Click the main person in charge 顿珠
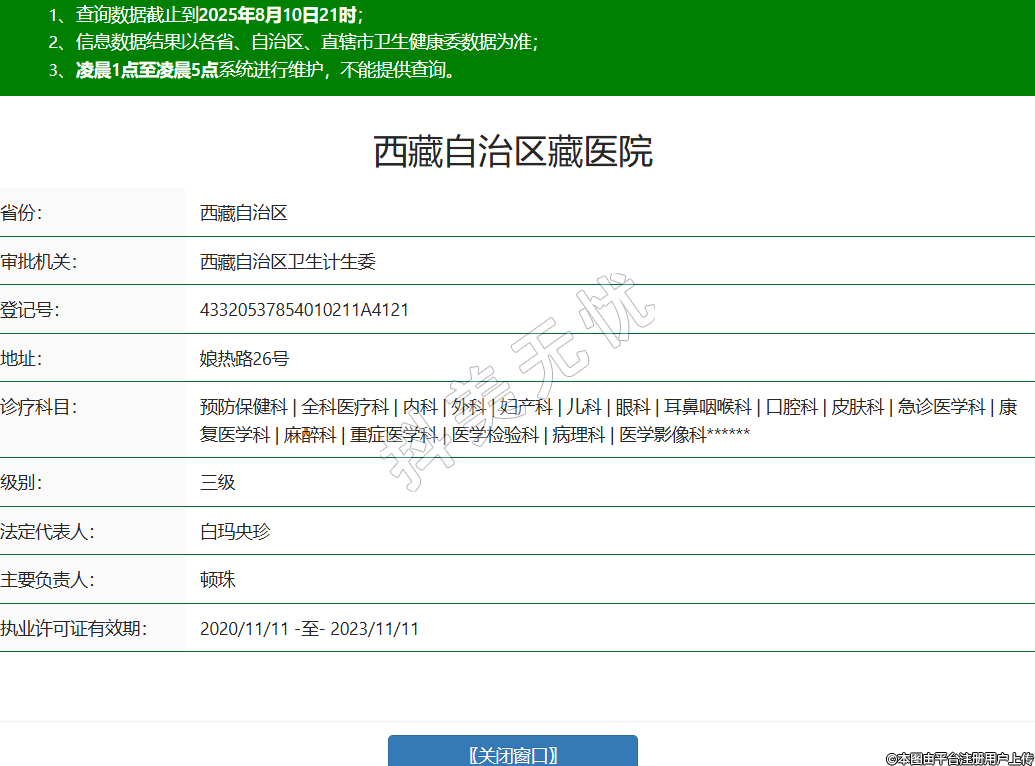1035x766 pixels. coord(218,580)
